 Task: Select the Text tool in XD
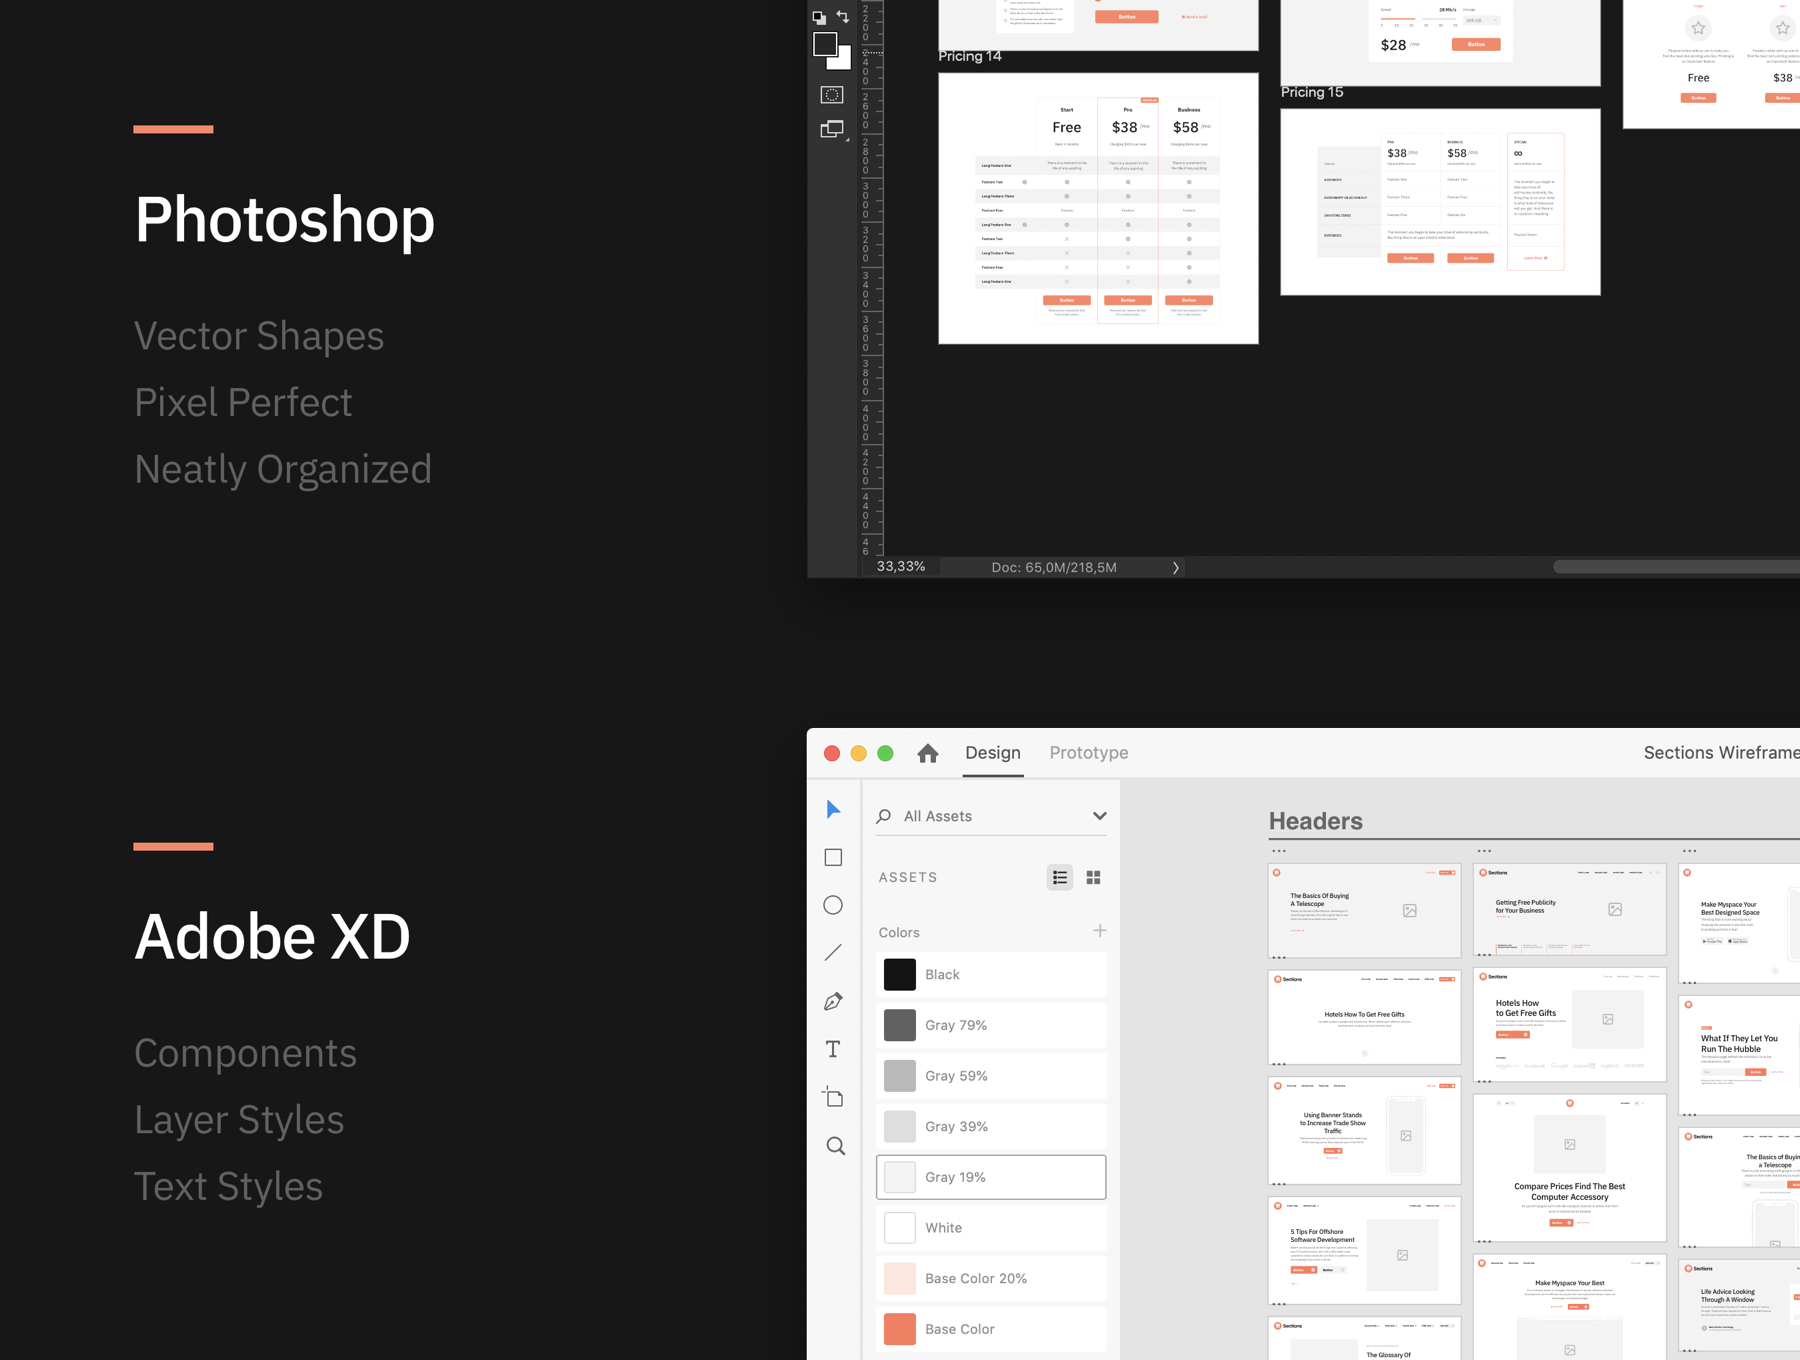point(833,1049)
